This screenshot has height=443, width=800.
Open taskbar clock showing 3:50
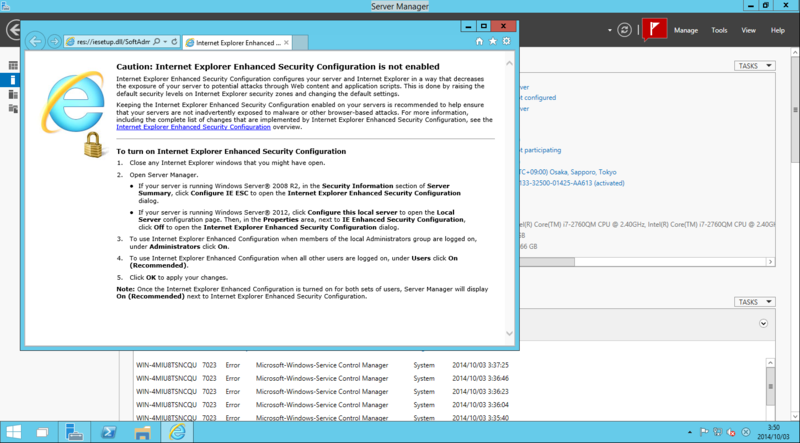click(x=773, y=432)
